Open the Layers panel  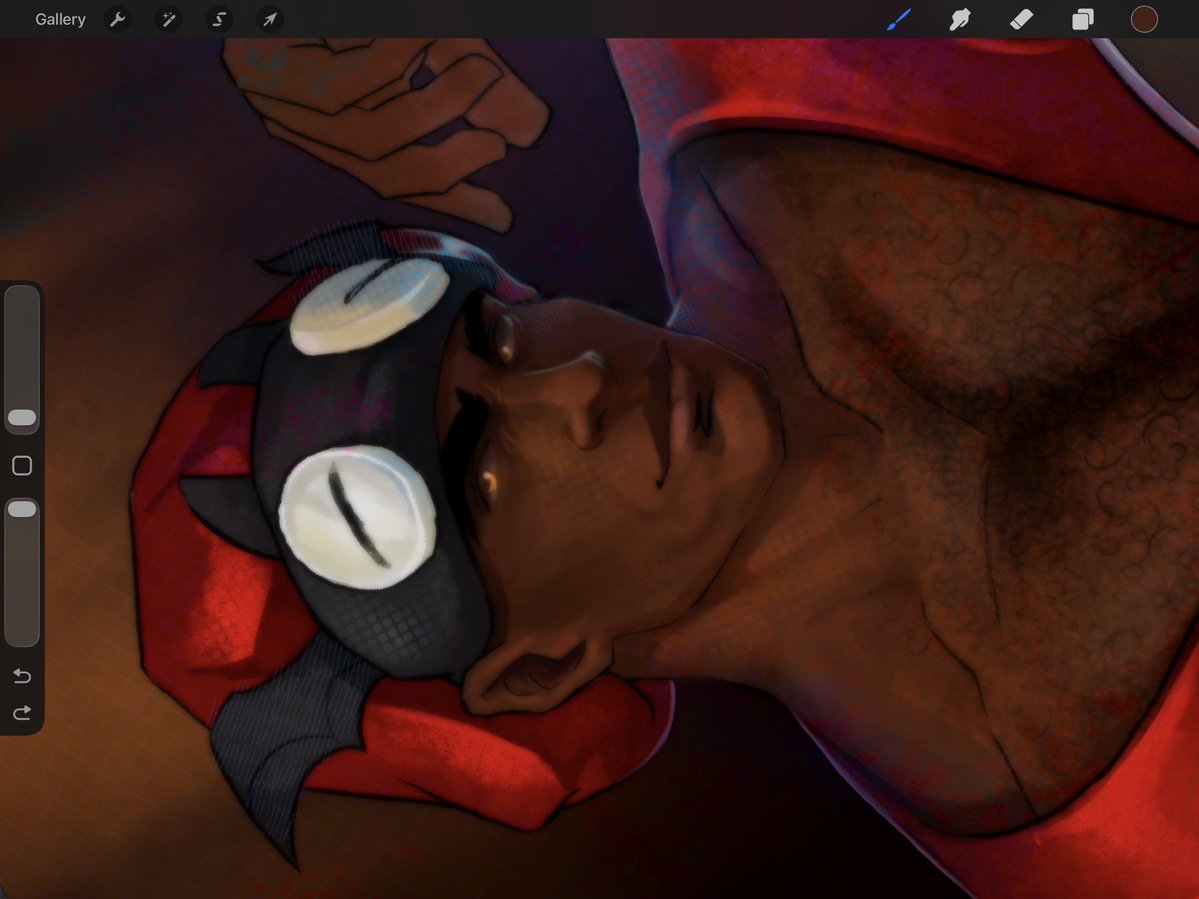click(x=1083, y=19)
